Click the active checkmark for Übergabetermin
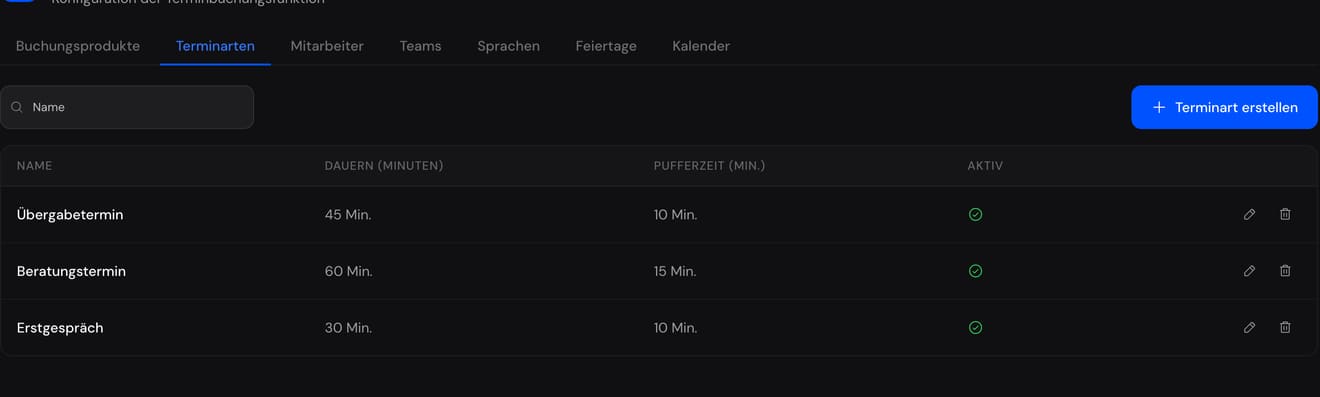This screenshot has height=397, width=1320. click(x=976, y=214)
